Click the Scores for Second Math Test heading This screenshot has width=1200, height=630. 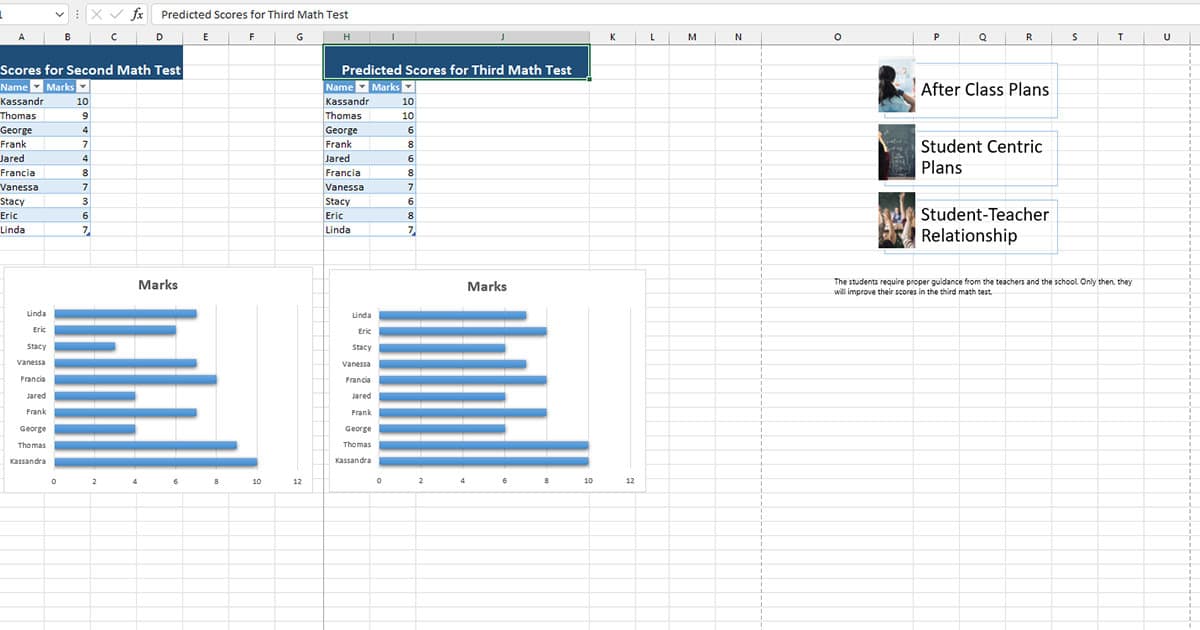coord(91,70)
